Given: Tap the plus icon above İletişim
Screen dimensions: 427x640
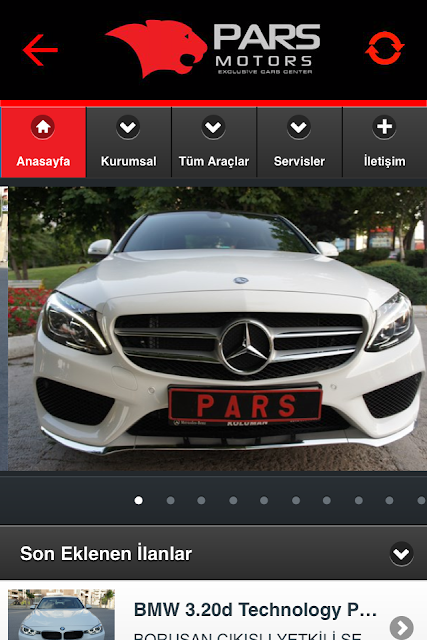Looking at the screenshot, I should pos(385,127).
